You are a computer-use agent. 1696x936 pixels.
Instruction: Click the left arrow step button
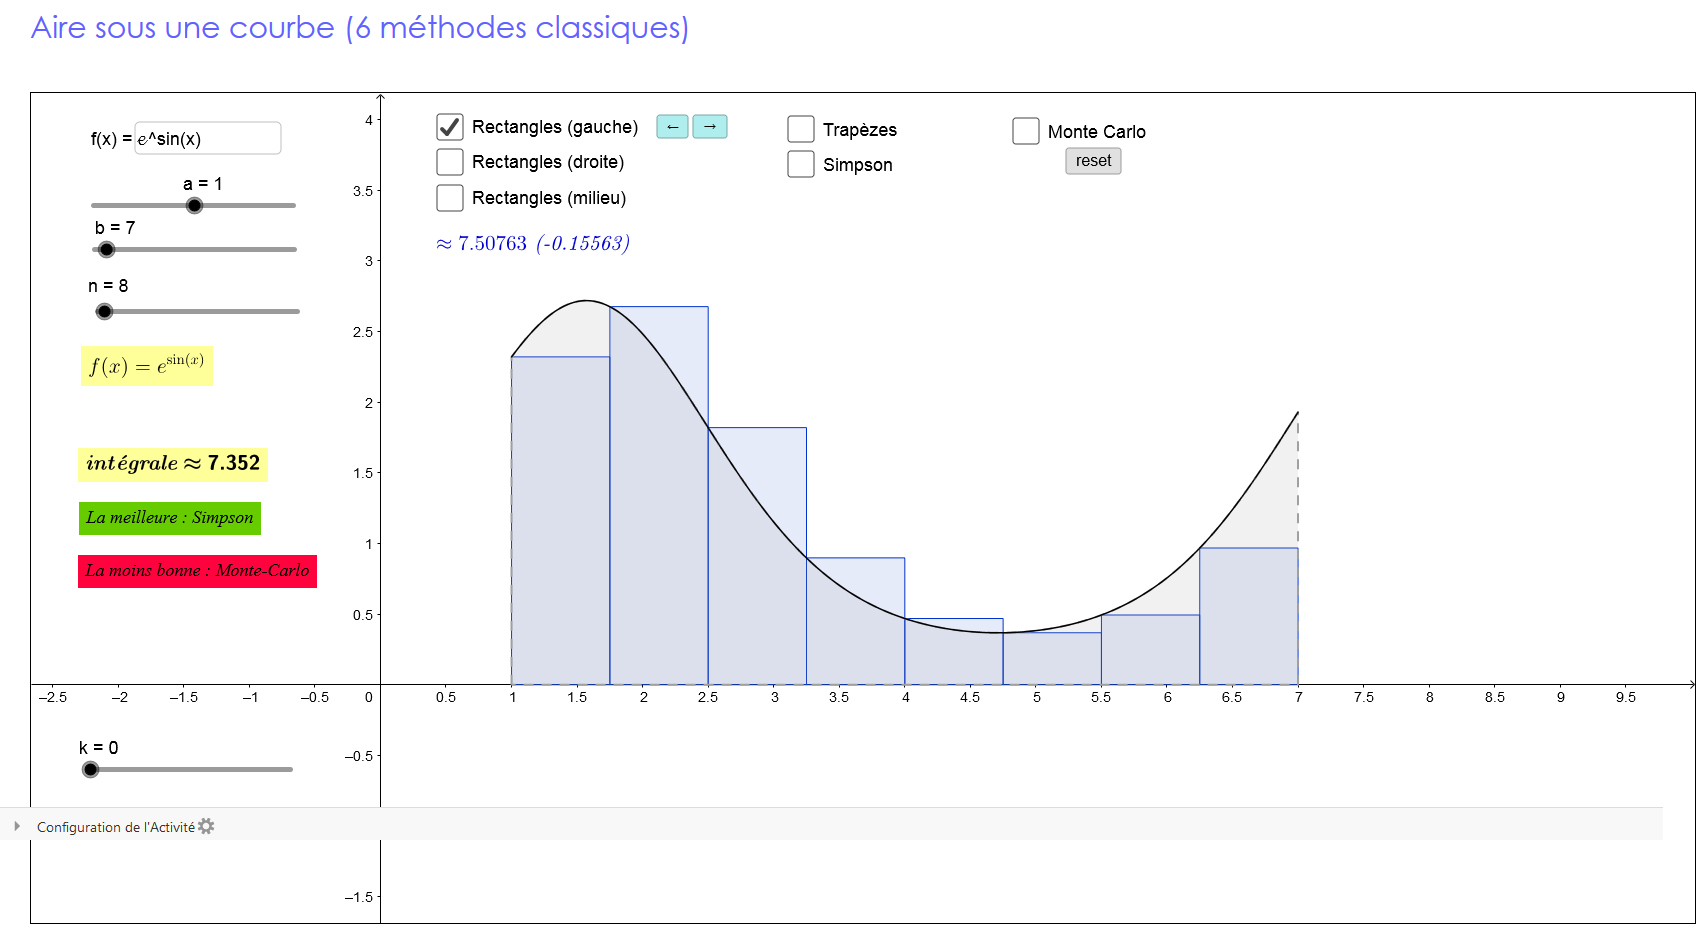(x=672, y=127)
